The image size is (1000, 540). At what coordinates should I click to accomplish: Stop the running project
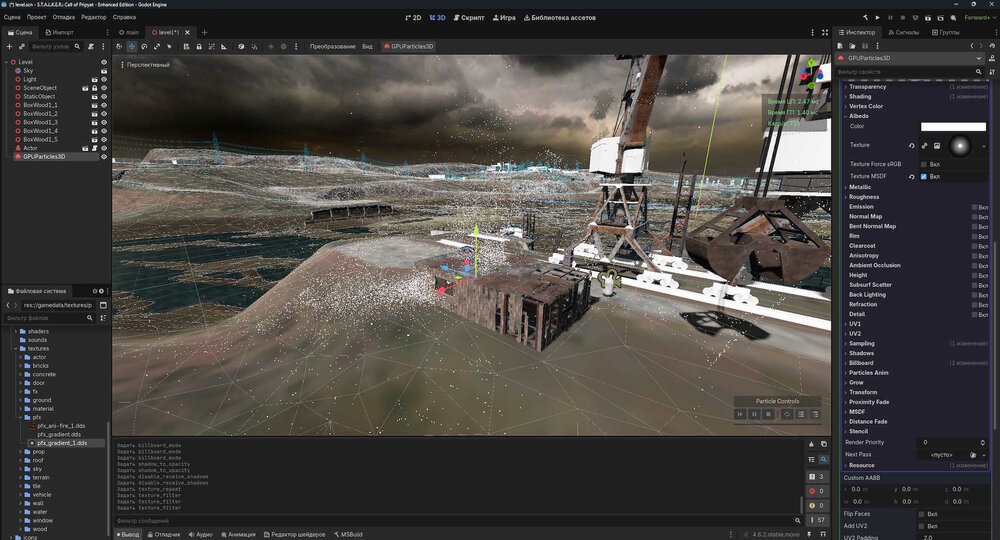[902, 18]
